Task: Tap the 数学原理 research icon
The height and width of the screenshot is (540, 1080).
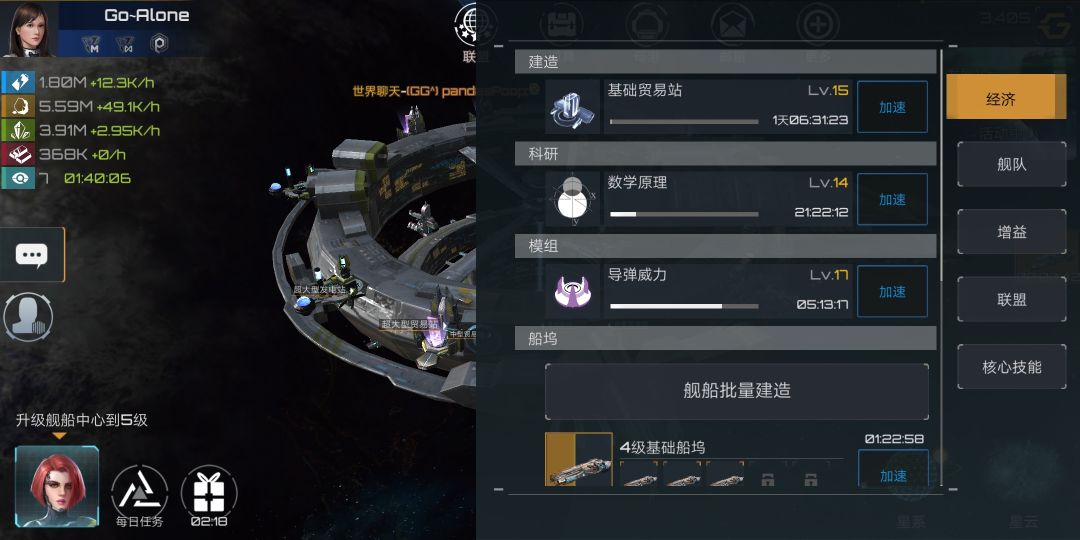Action: coord(573,199)
